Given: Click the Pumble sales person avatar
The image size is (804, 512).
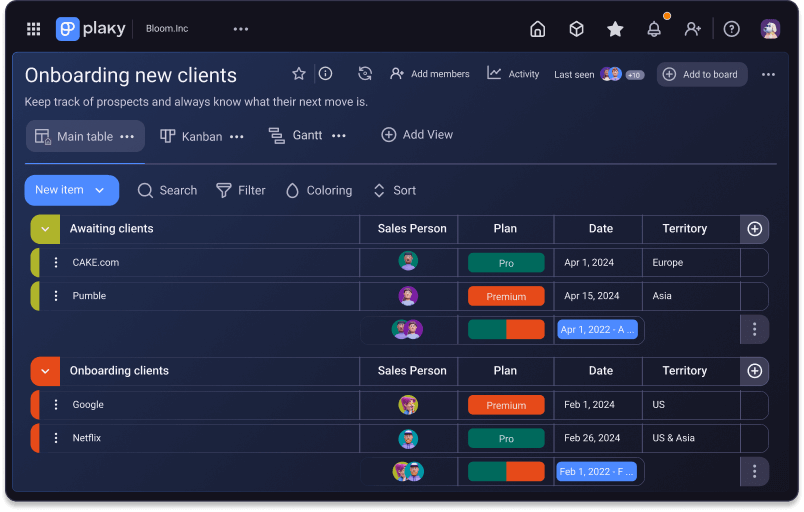Looking at the screenshot, I should [408, 296].
